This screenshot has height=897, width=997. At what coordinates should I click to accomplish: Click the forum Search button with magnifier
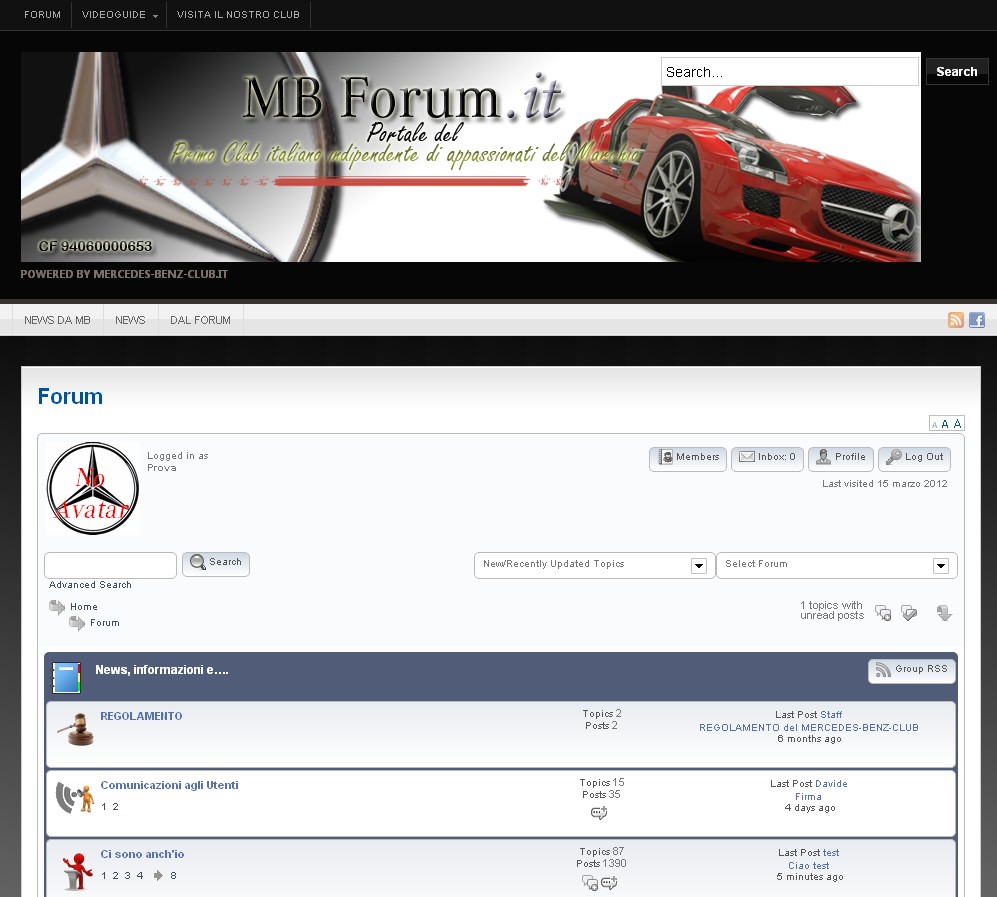(x=216, y=564)
